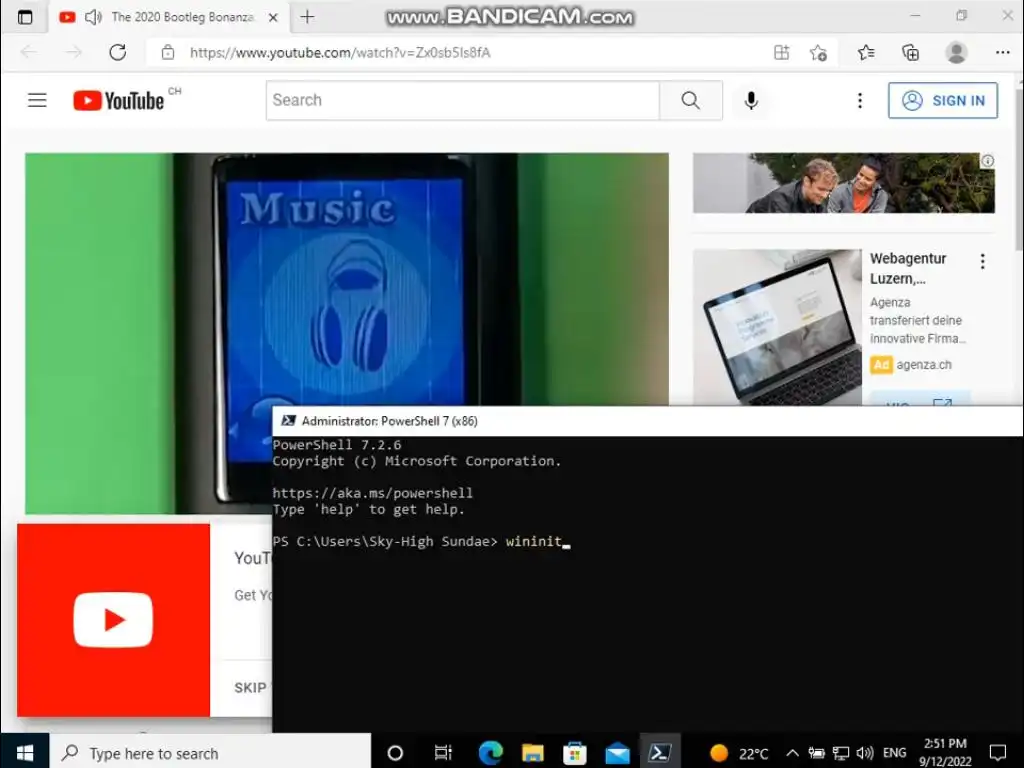Mute tab via speaker icon in tab
The height and width of the screenshot is (768, 1024).
93,17
